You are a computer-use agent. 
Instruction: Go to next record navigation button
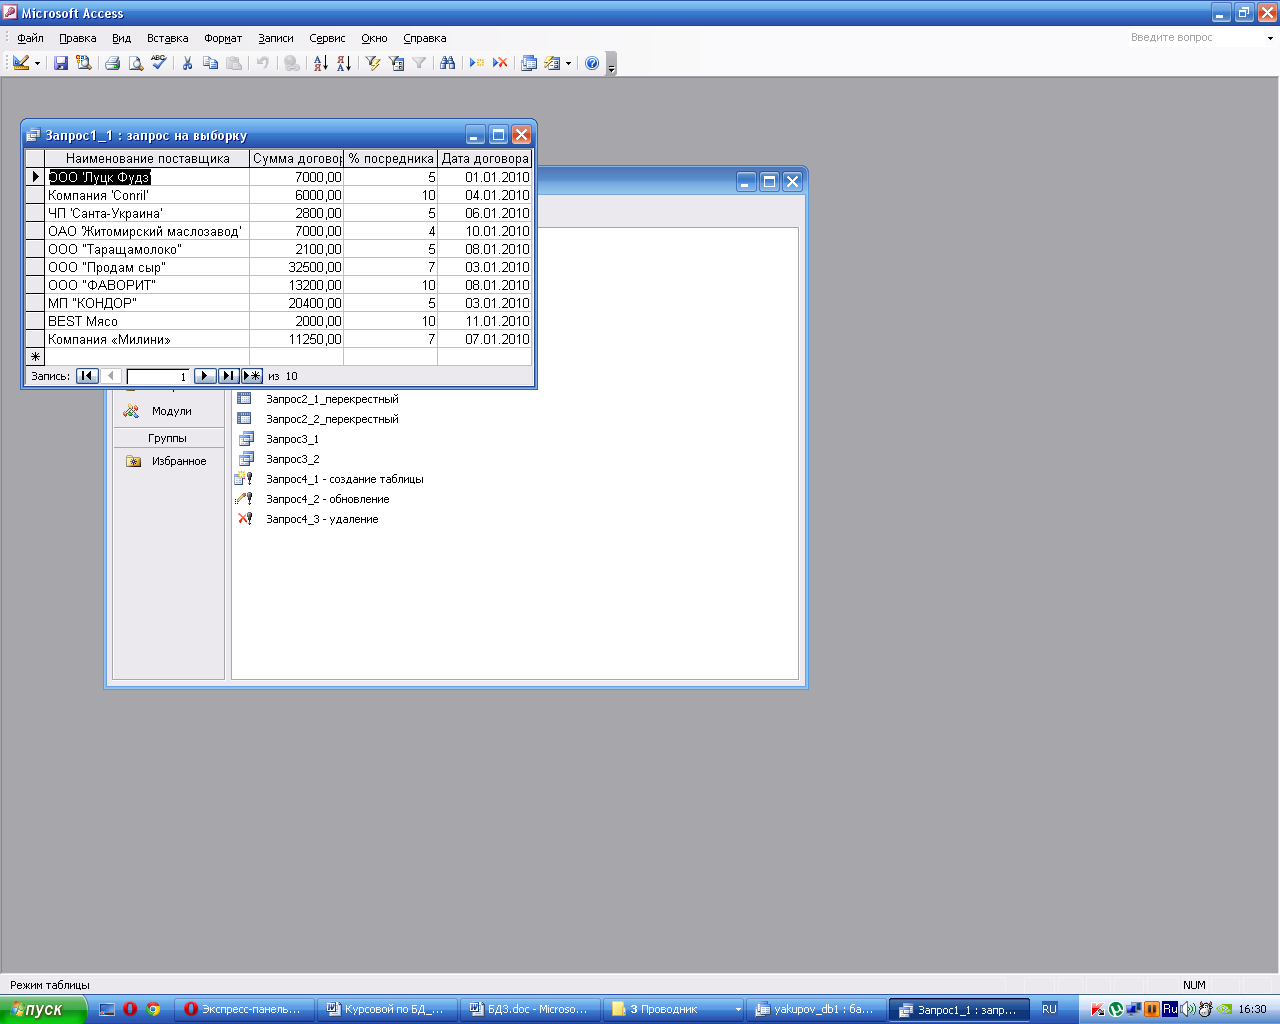pyautogui.click(x=204, y=376)
